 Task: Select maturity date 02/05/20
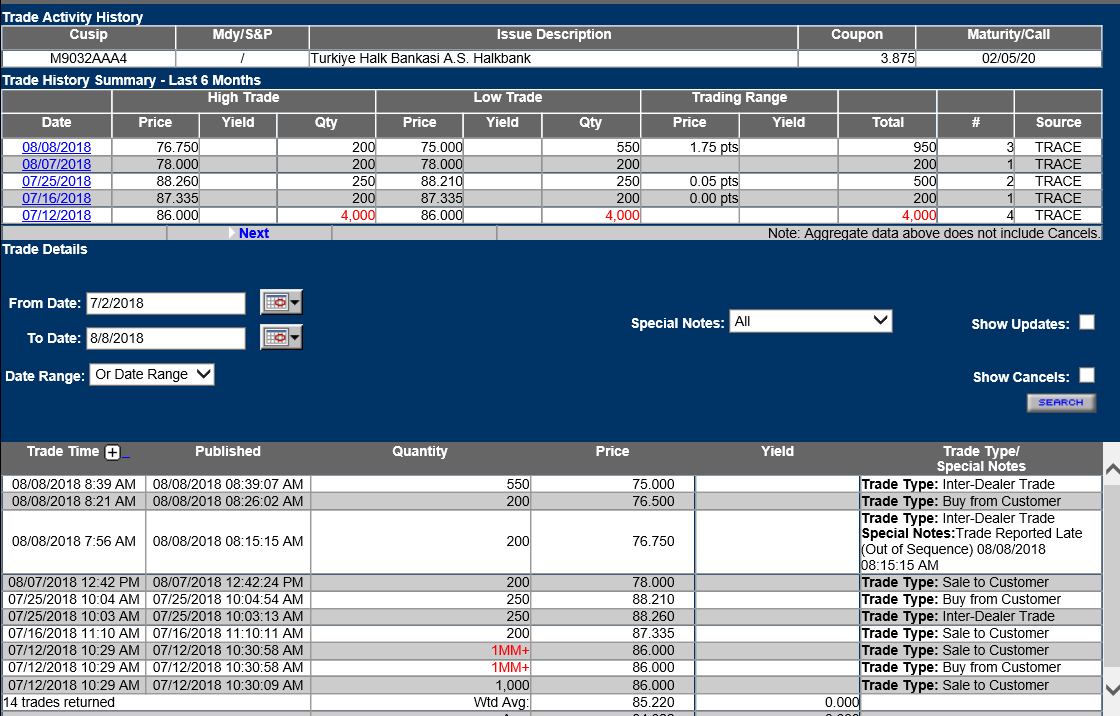pos(1008,59)
